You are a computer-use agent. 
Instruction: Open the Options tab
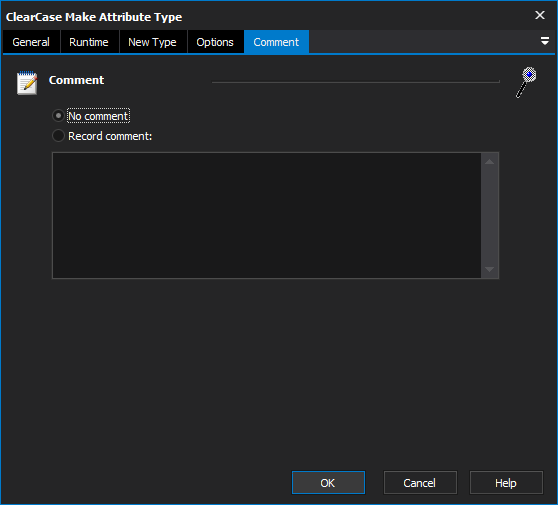tap(215, 42)
